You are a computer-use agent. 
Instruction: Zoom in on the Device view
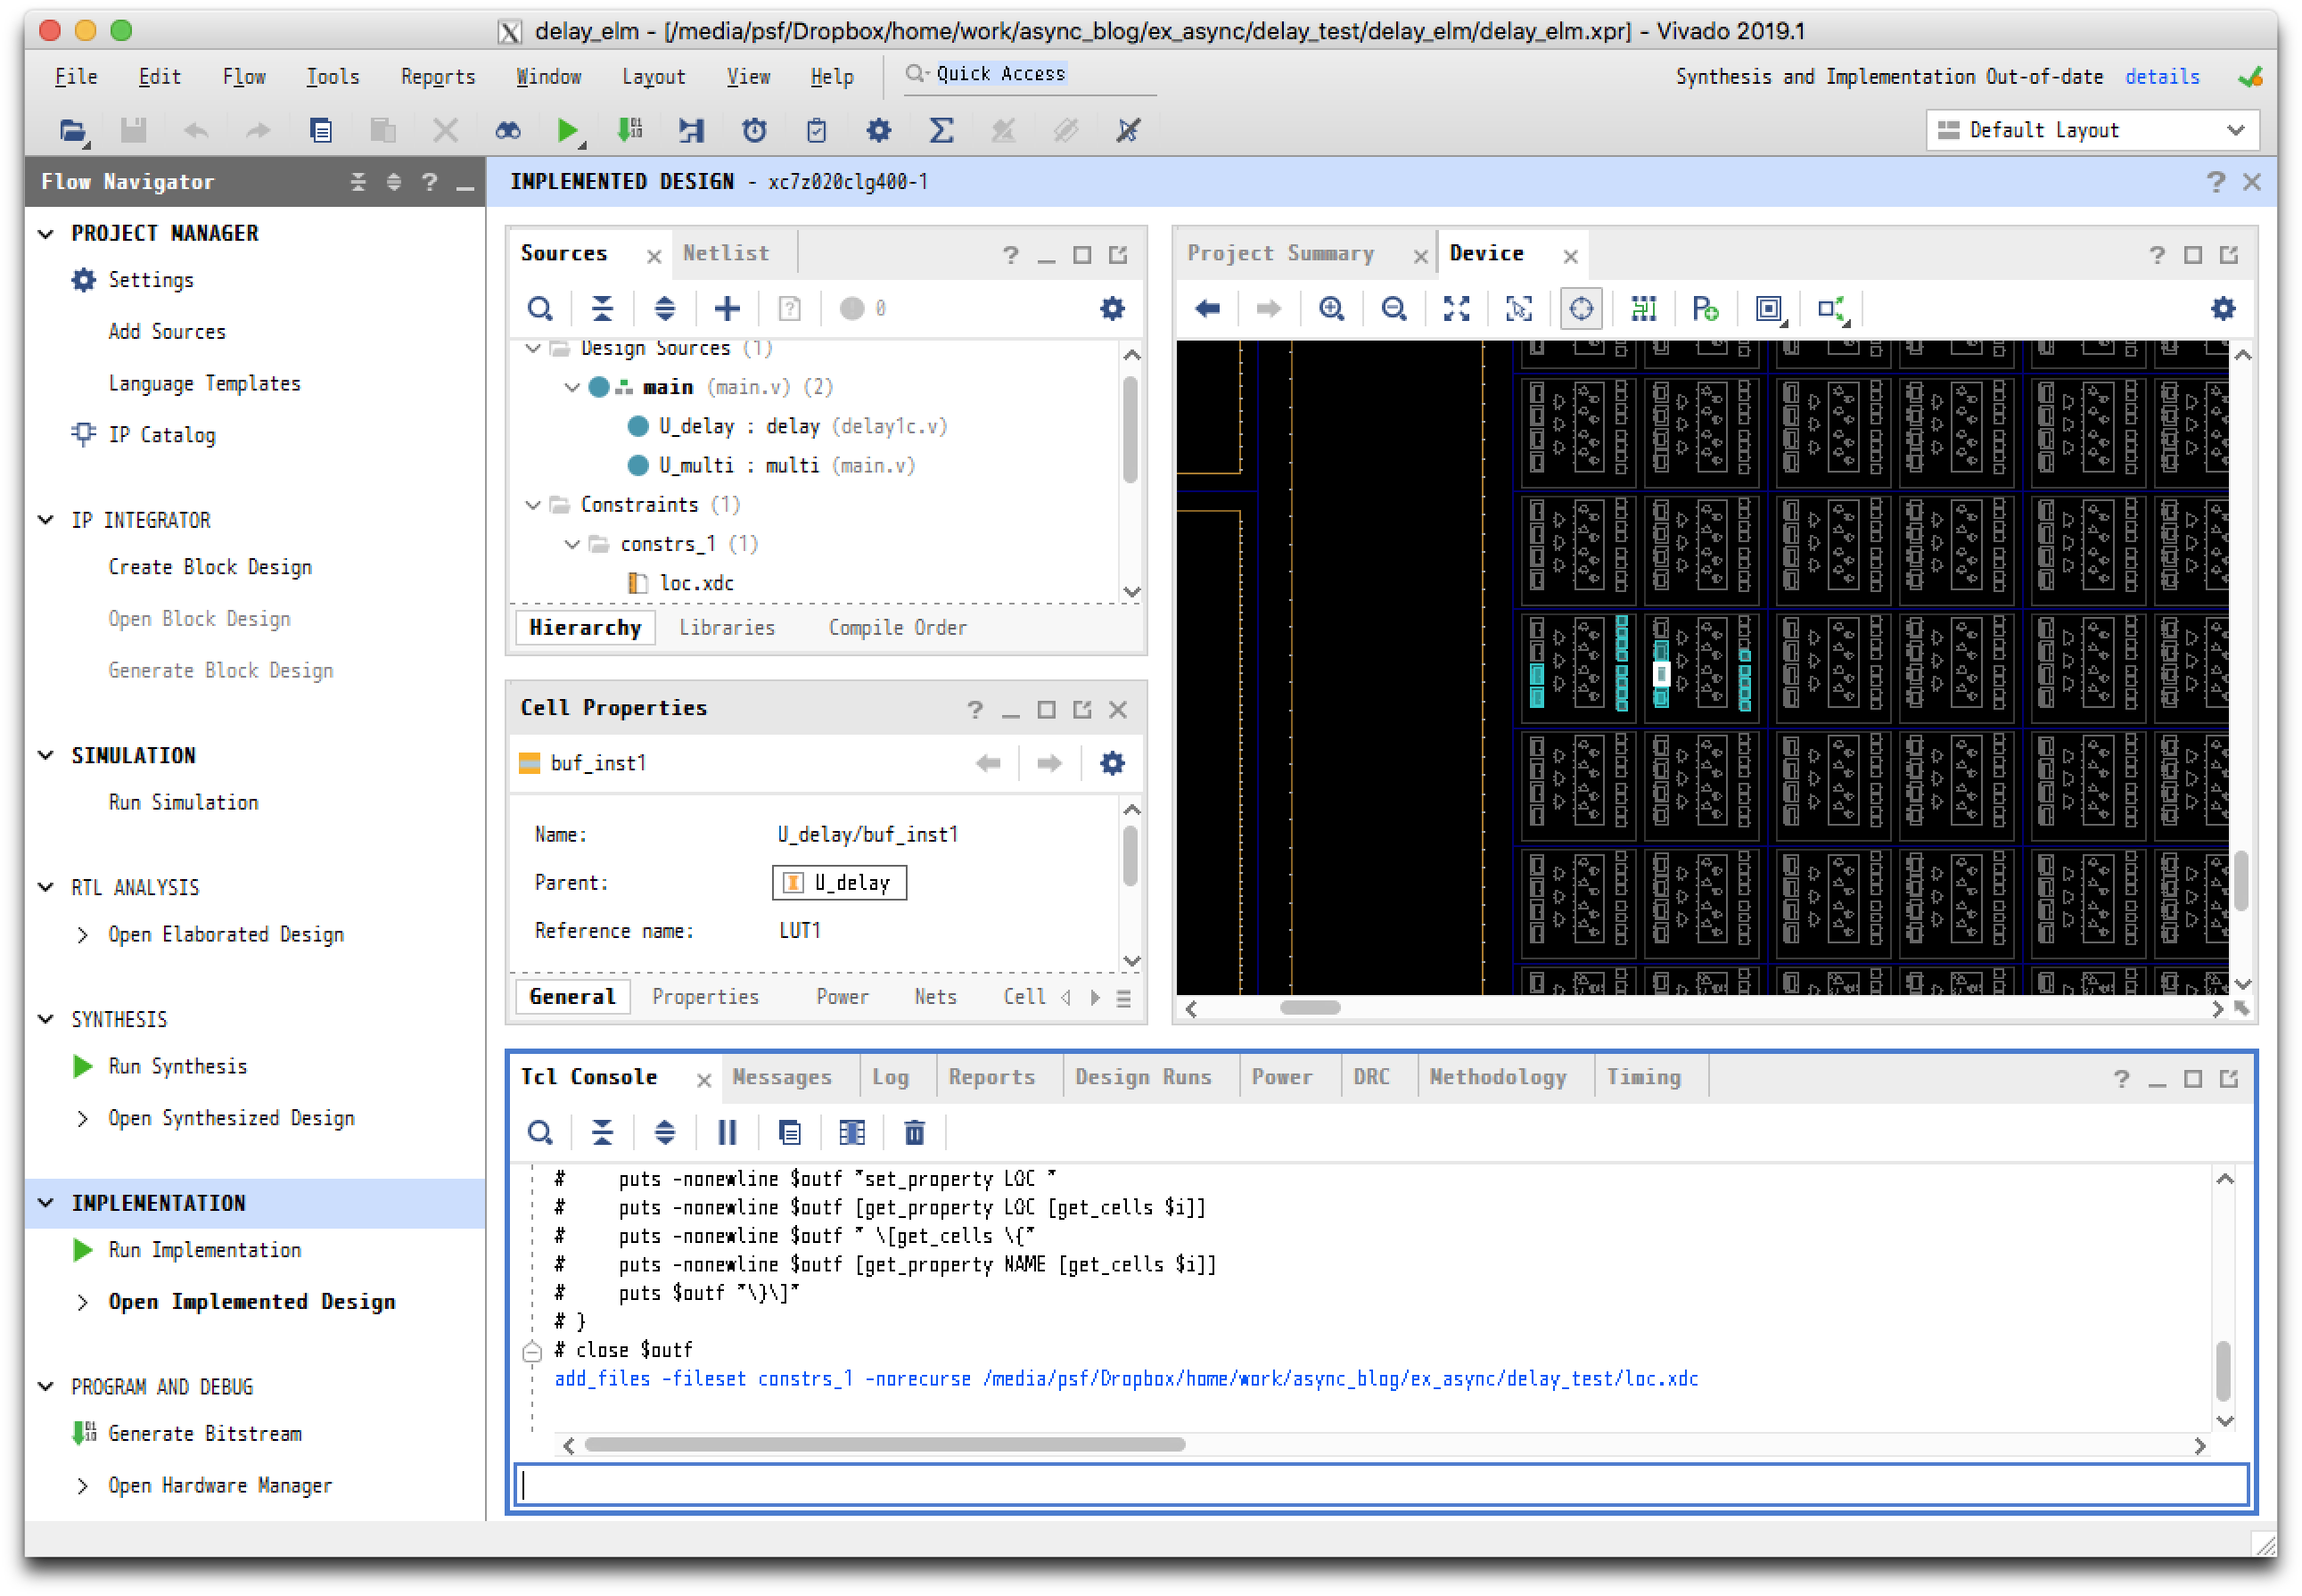click(x=1331, y=309)
